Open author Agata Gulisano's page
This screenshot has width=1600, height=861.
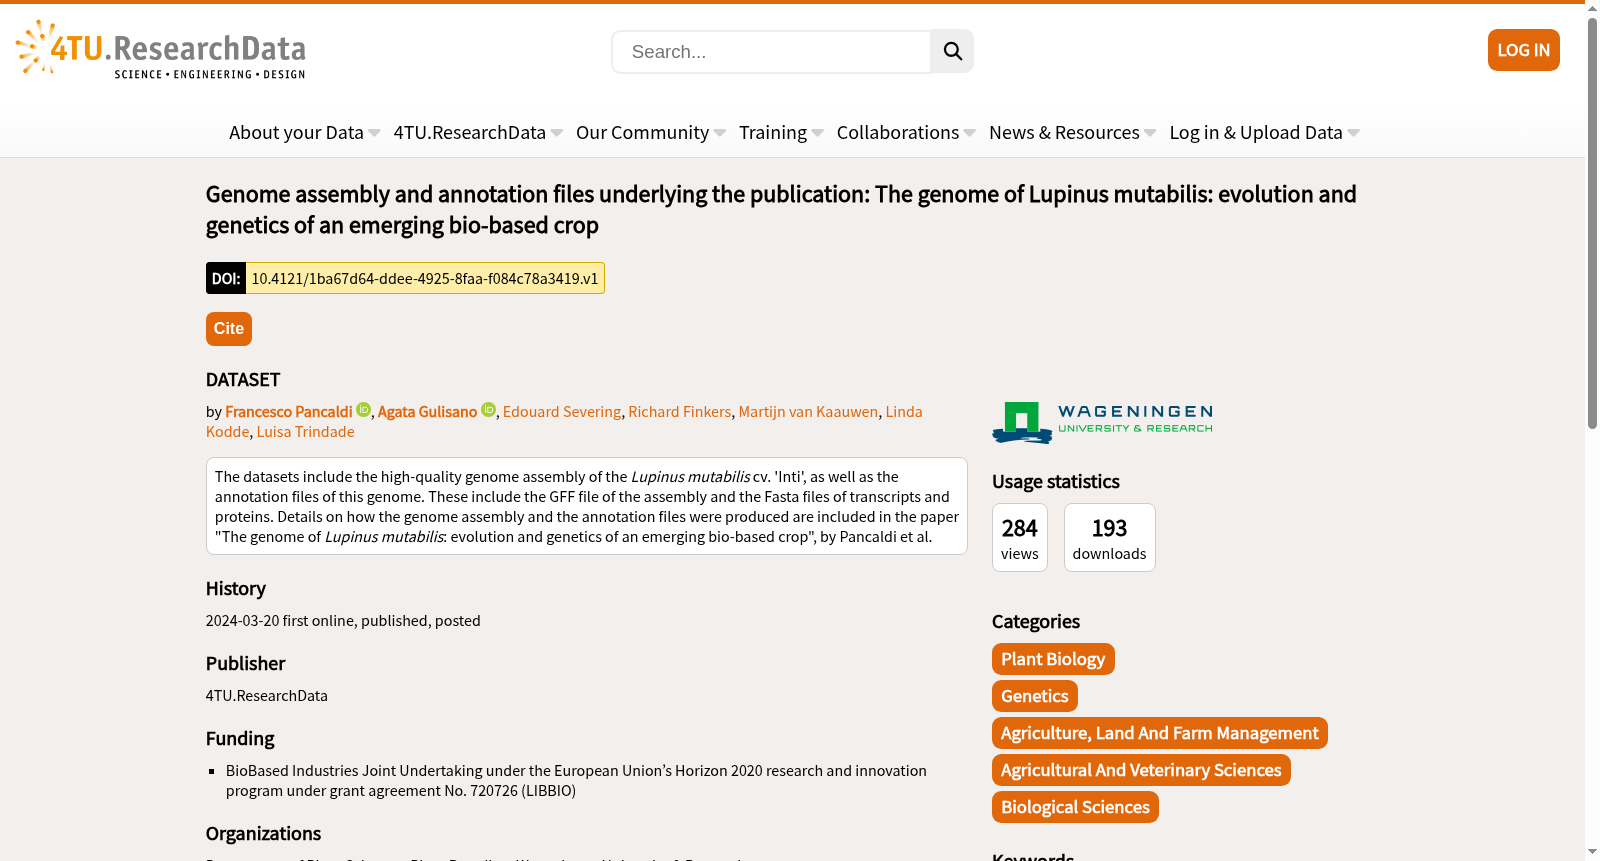[x=428, y=411]
